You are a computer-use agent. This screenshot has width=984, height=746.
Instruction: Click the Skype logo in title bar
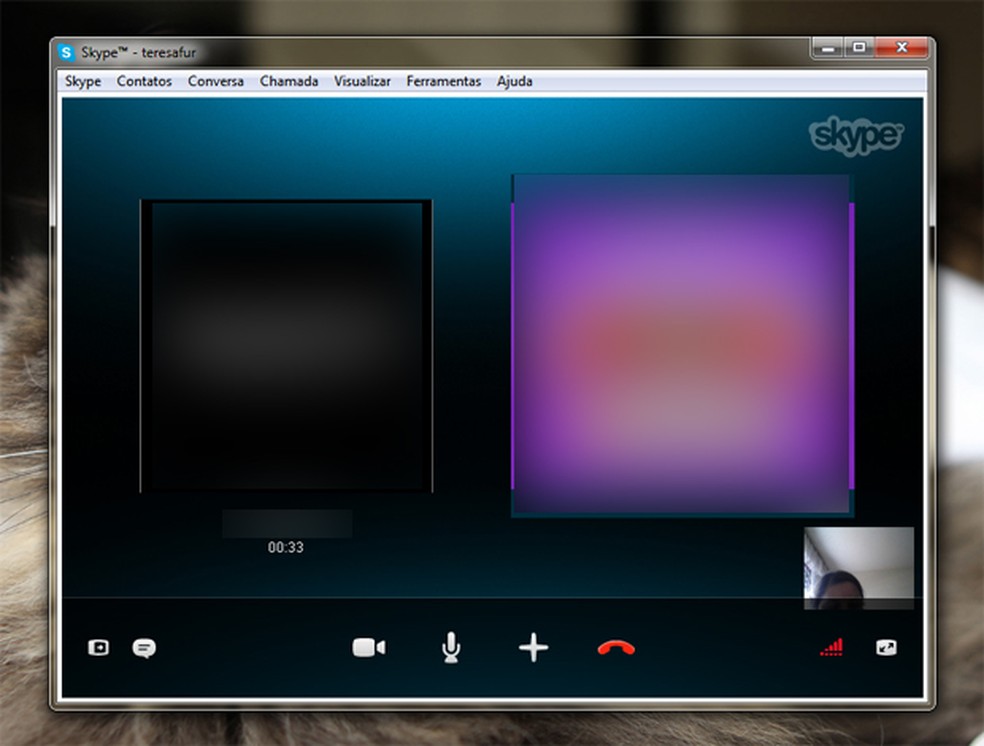tap(66, 52)
